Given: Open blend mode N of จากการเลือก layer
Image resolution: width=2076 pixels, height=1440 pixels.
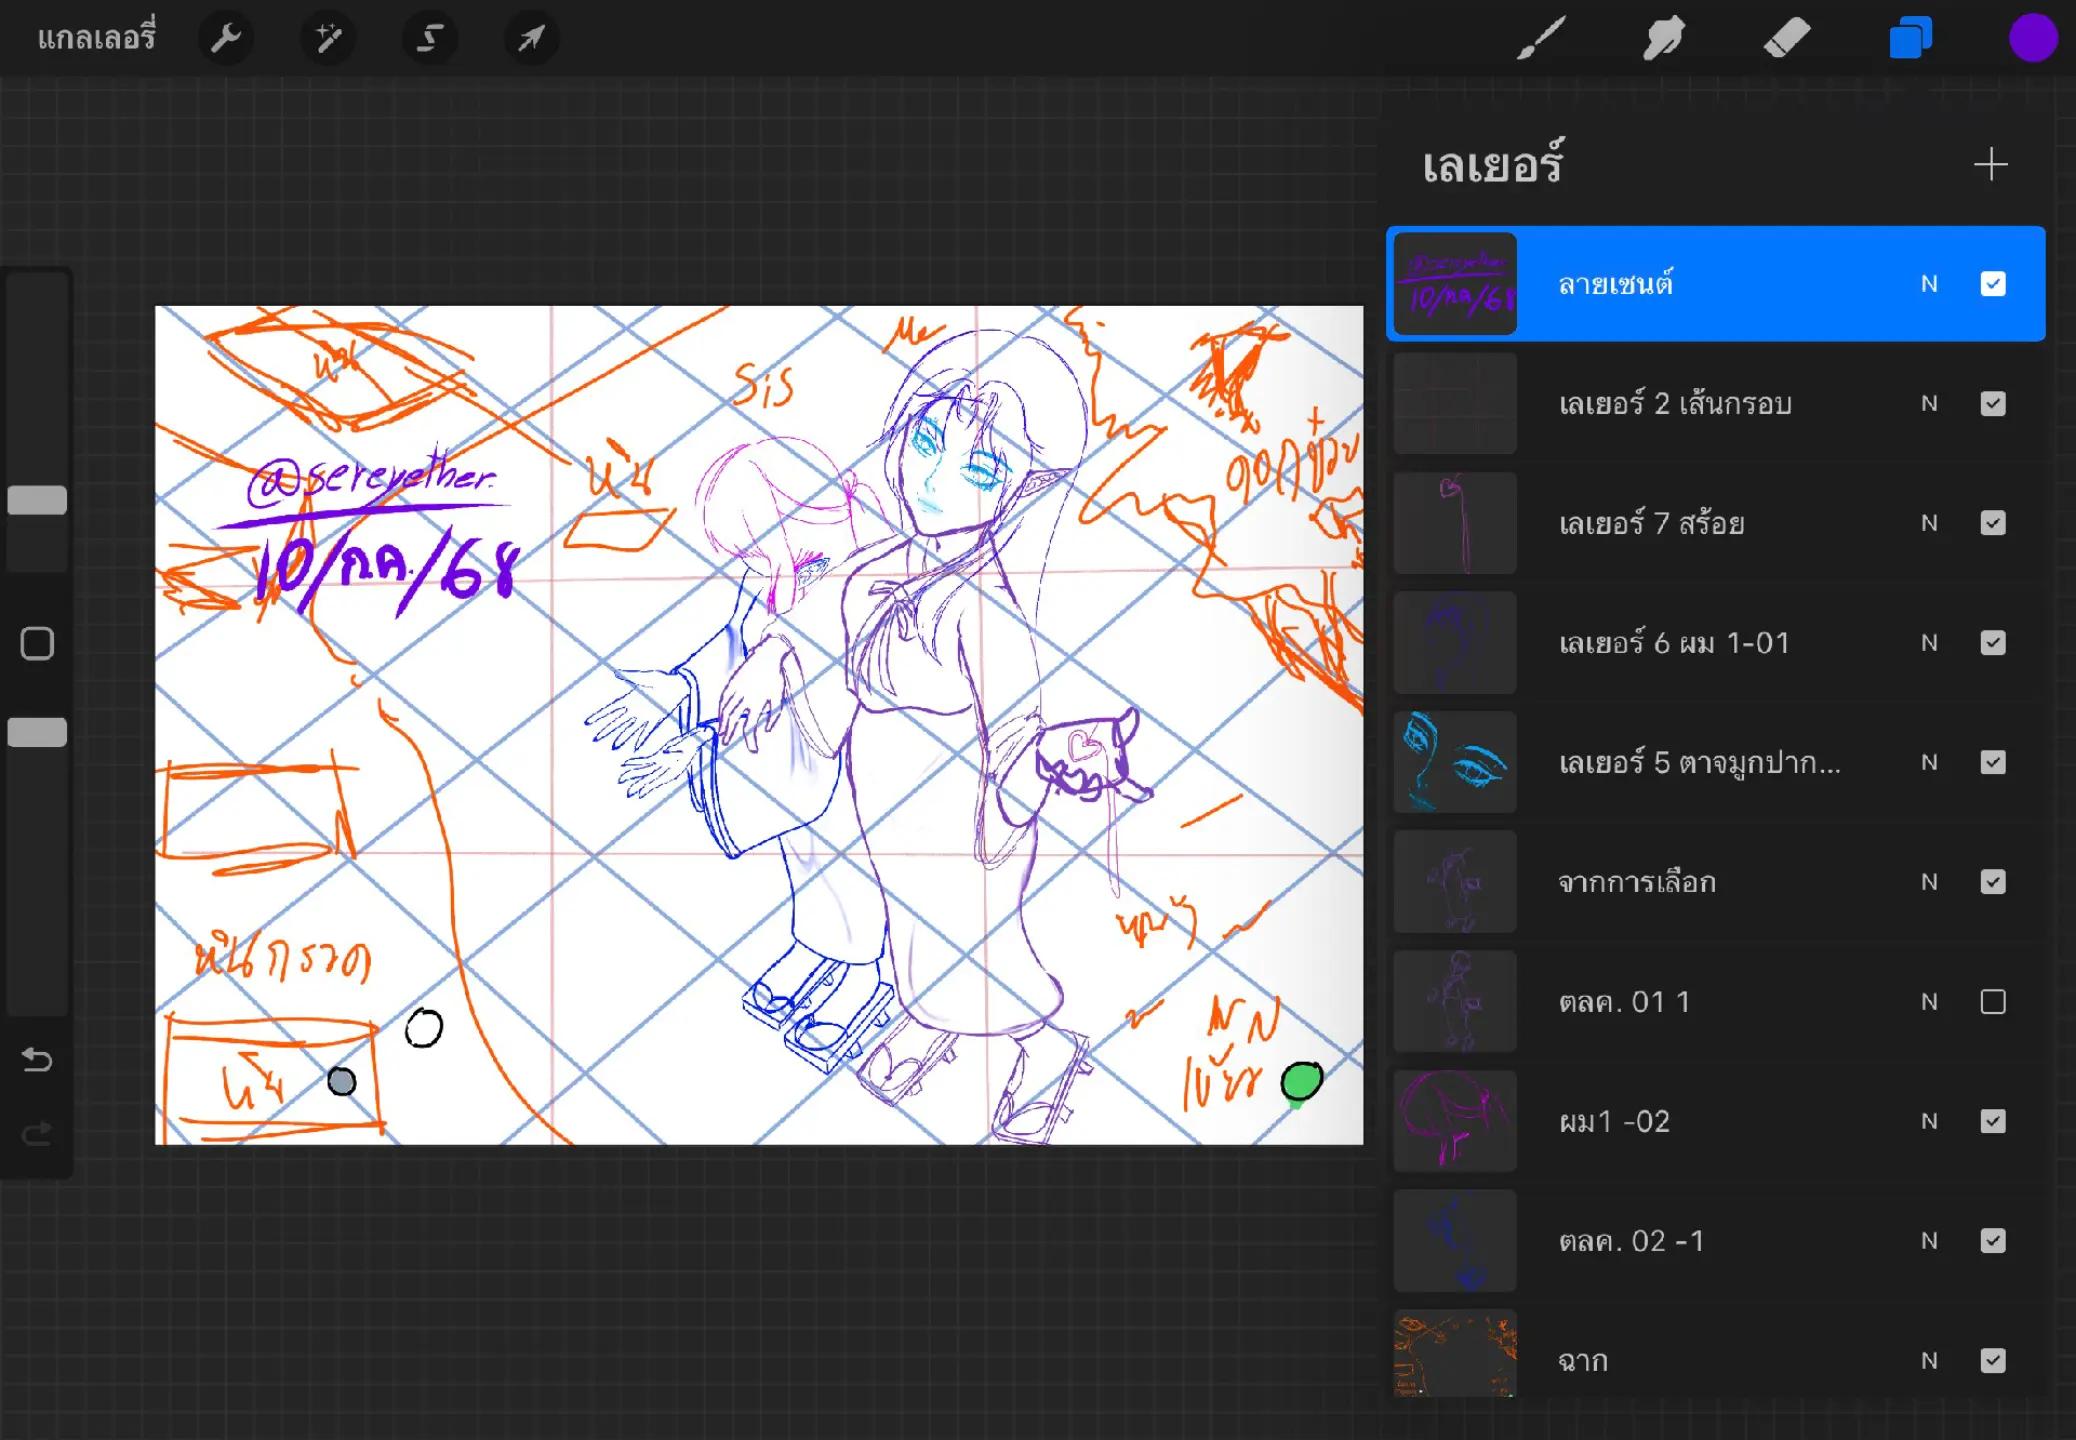Looking at the screenshot, I should click(x=1929, y=882).
